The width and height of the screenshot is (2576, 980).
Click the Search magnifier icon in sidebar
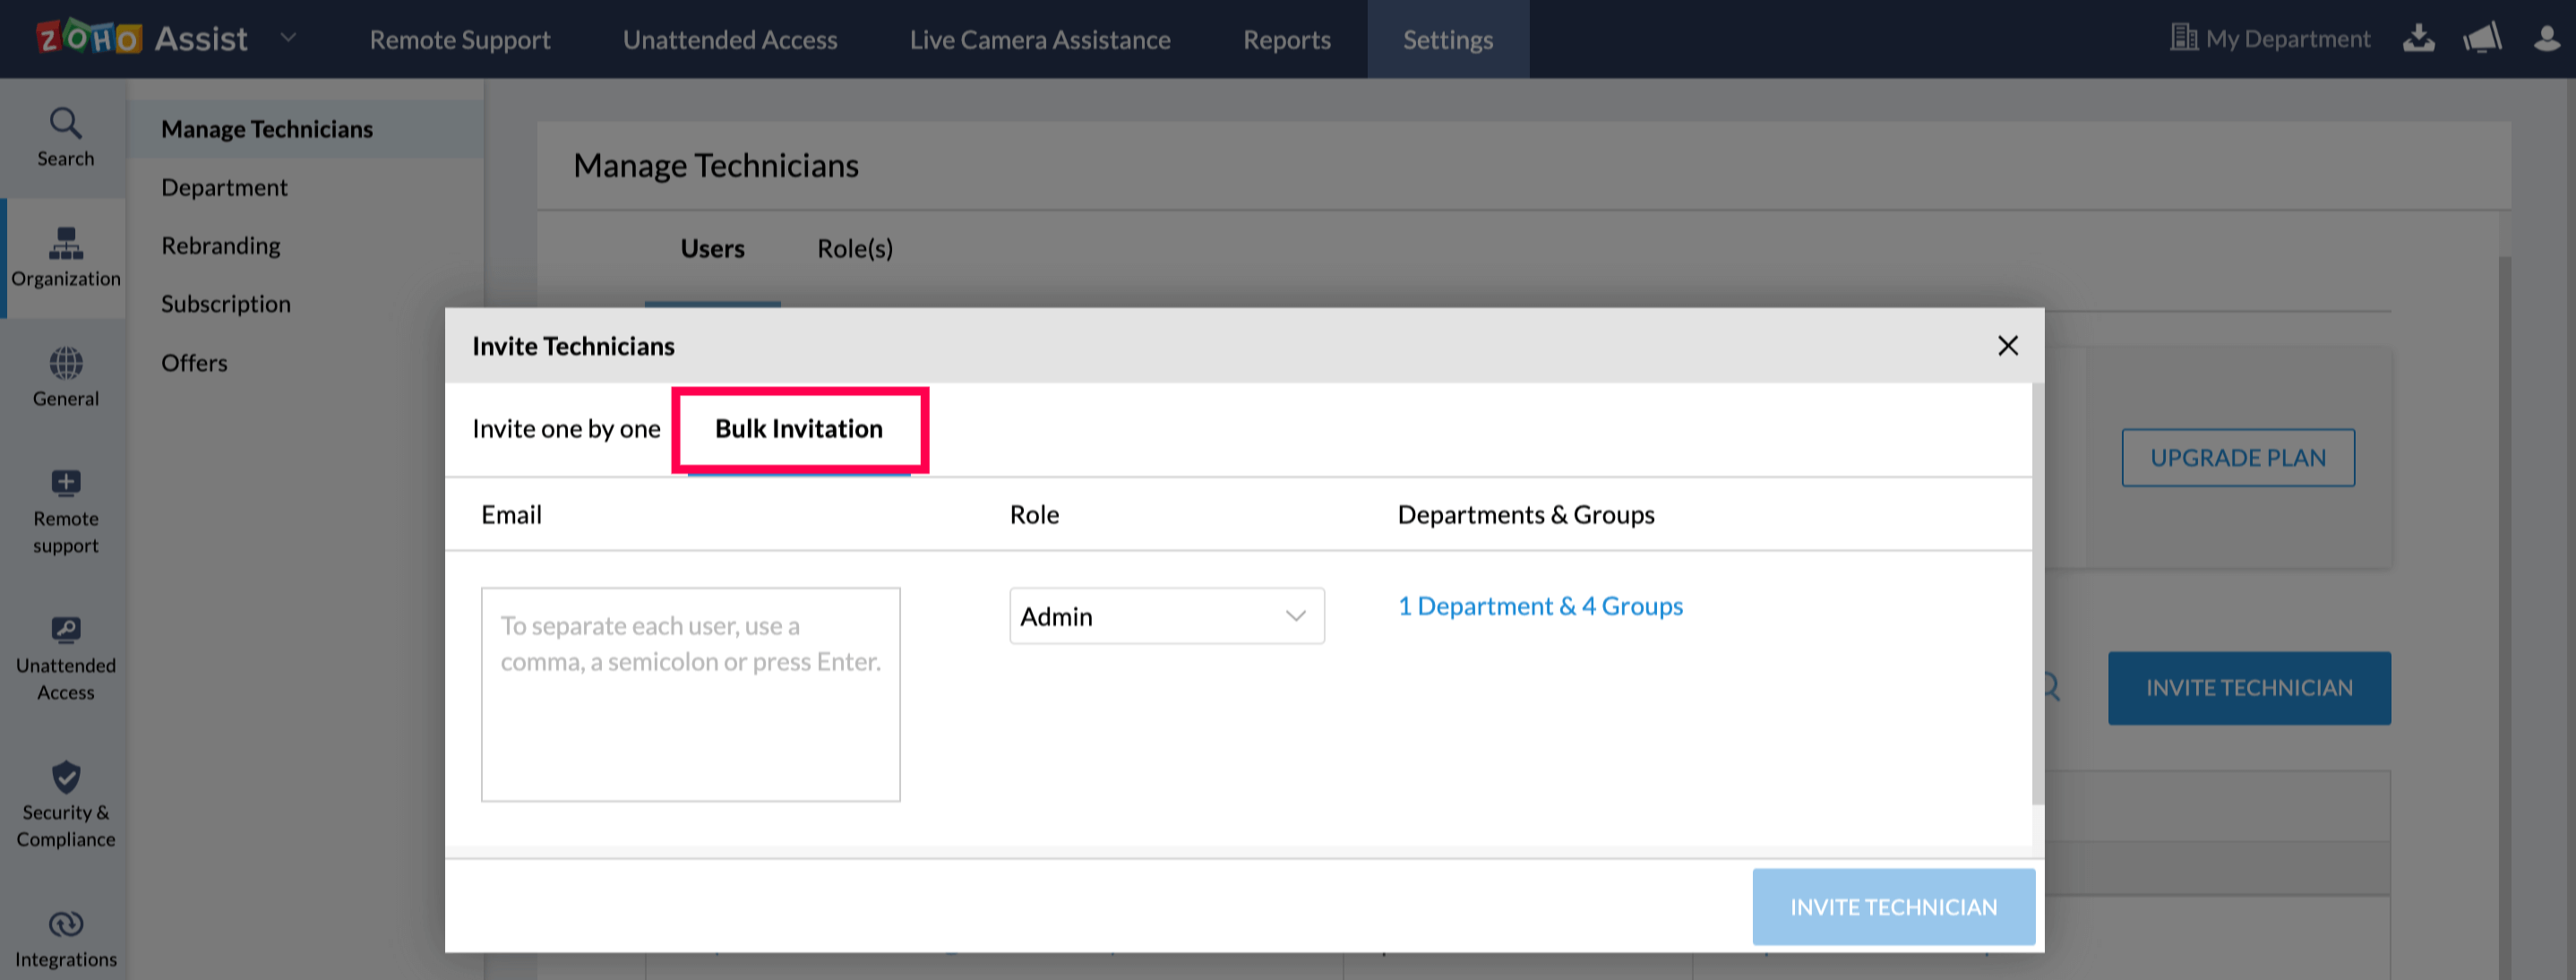point(65,124)
